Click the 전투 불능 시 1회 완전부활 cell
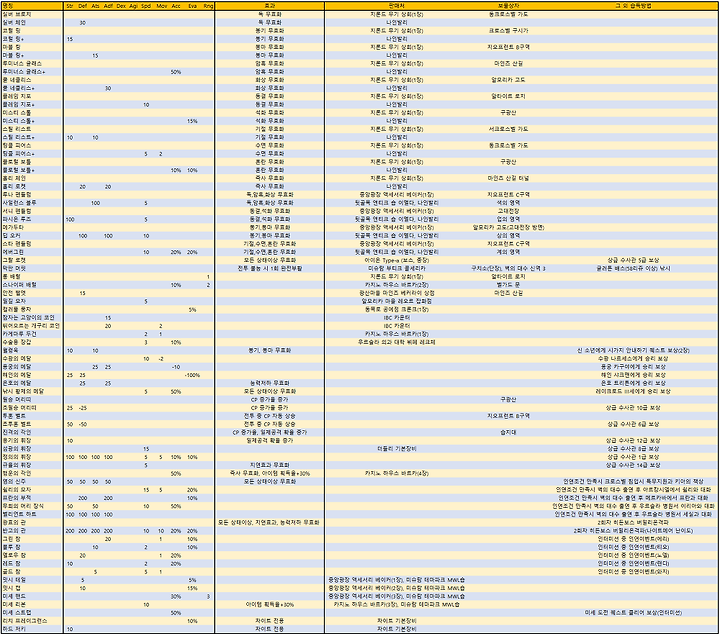720x636 pixels. 270,268
